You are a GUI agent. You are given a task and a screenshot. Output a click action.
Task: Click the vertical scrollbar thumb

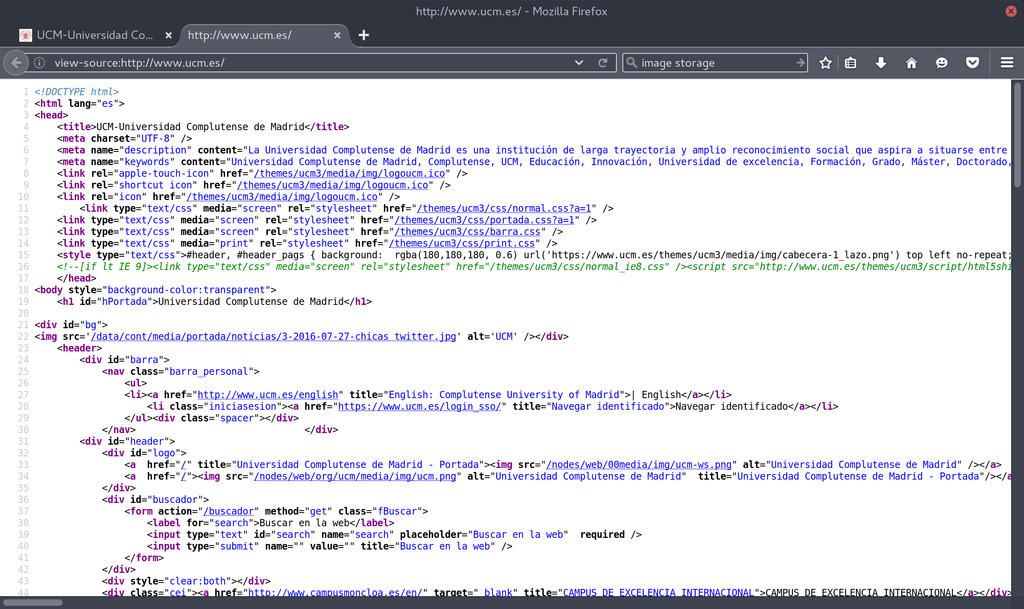point(1017,134)
